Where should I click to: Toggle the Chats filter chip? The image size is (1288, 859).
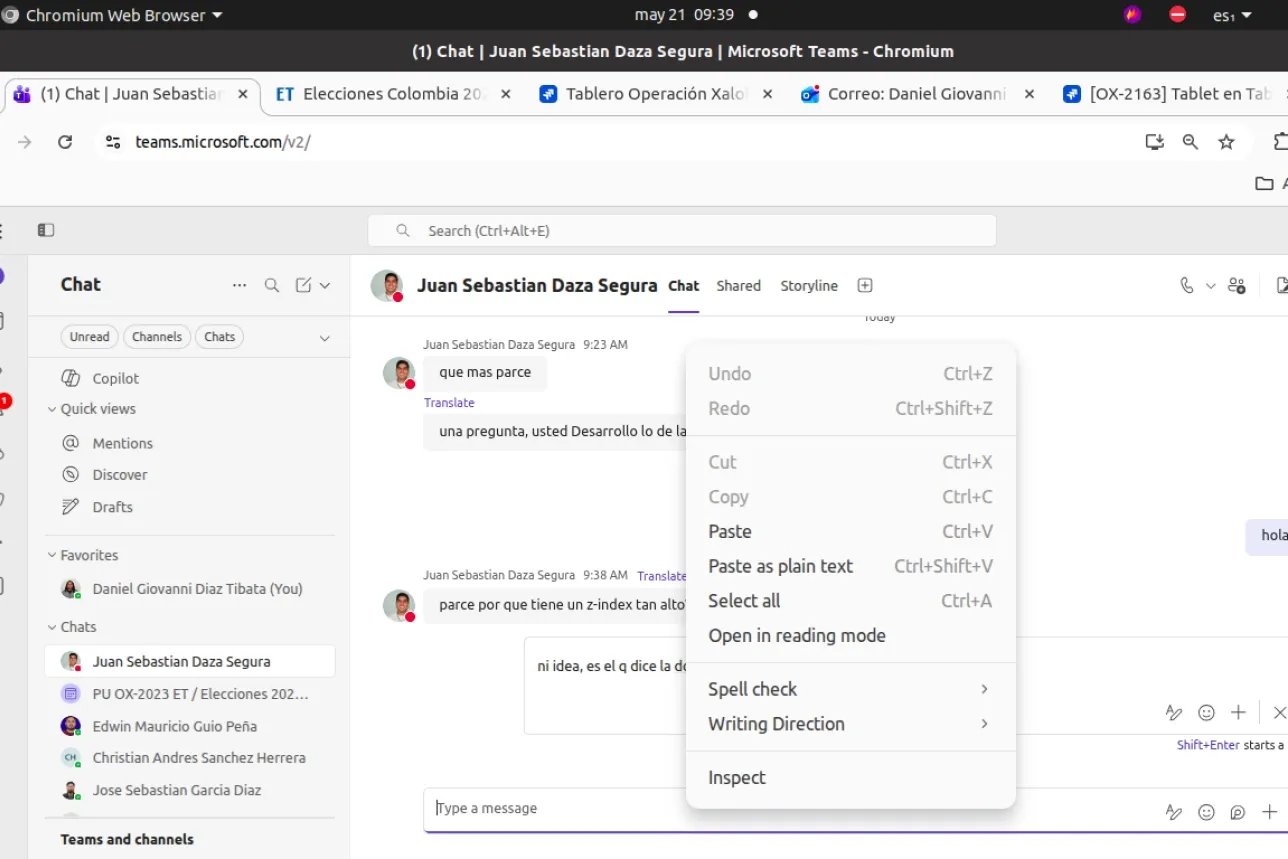(x=219, y=337)
